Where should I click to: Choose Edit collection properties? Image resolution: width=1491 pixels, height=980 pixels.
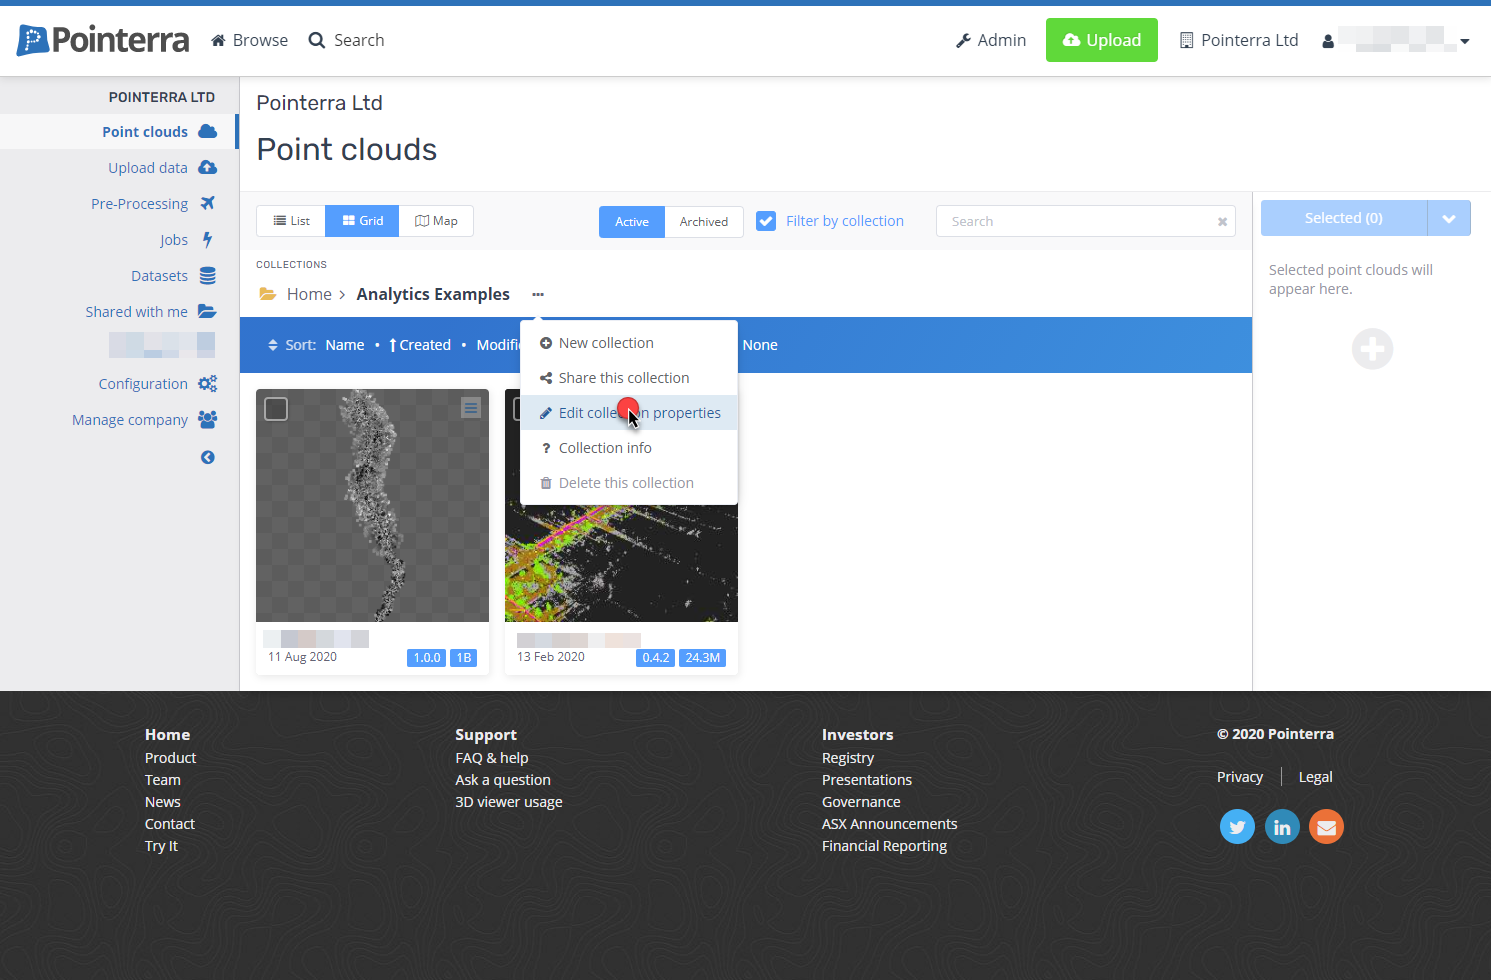point(629,413)
